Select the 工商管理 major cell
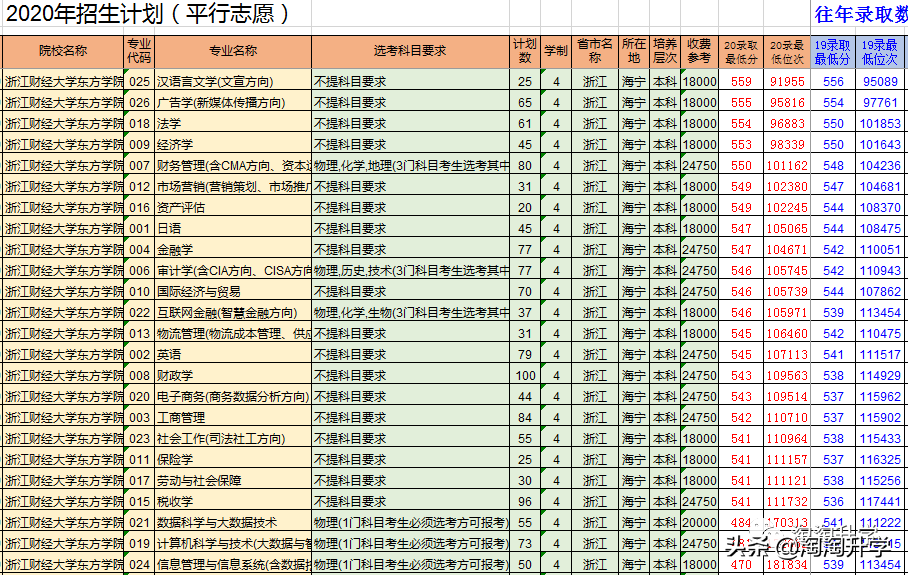908x575 pixels. click(233, 417)
